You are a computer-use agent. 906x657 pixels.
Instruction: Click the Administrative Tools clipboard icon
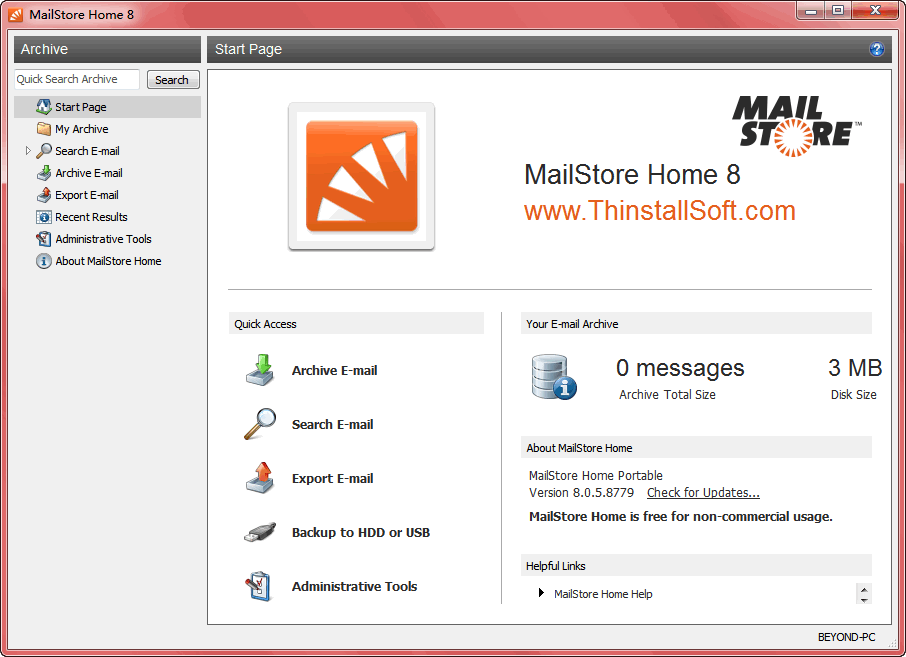tap(260, 586)
